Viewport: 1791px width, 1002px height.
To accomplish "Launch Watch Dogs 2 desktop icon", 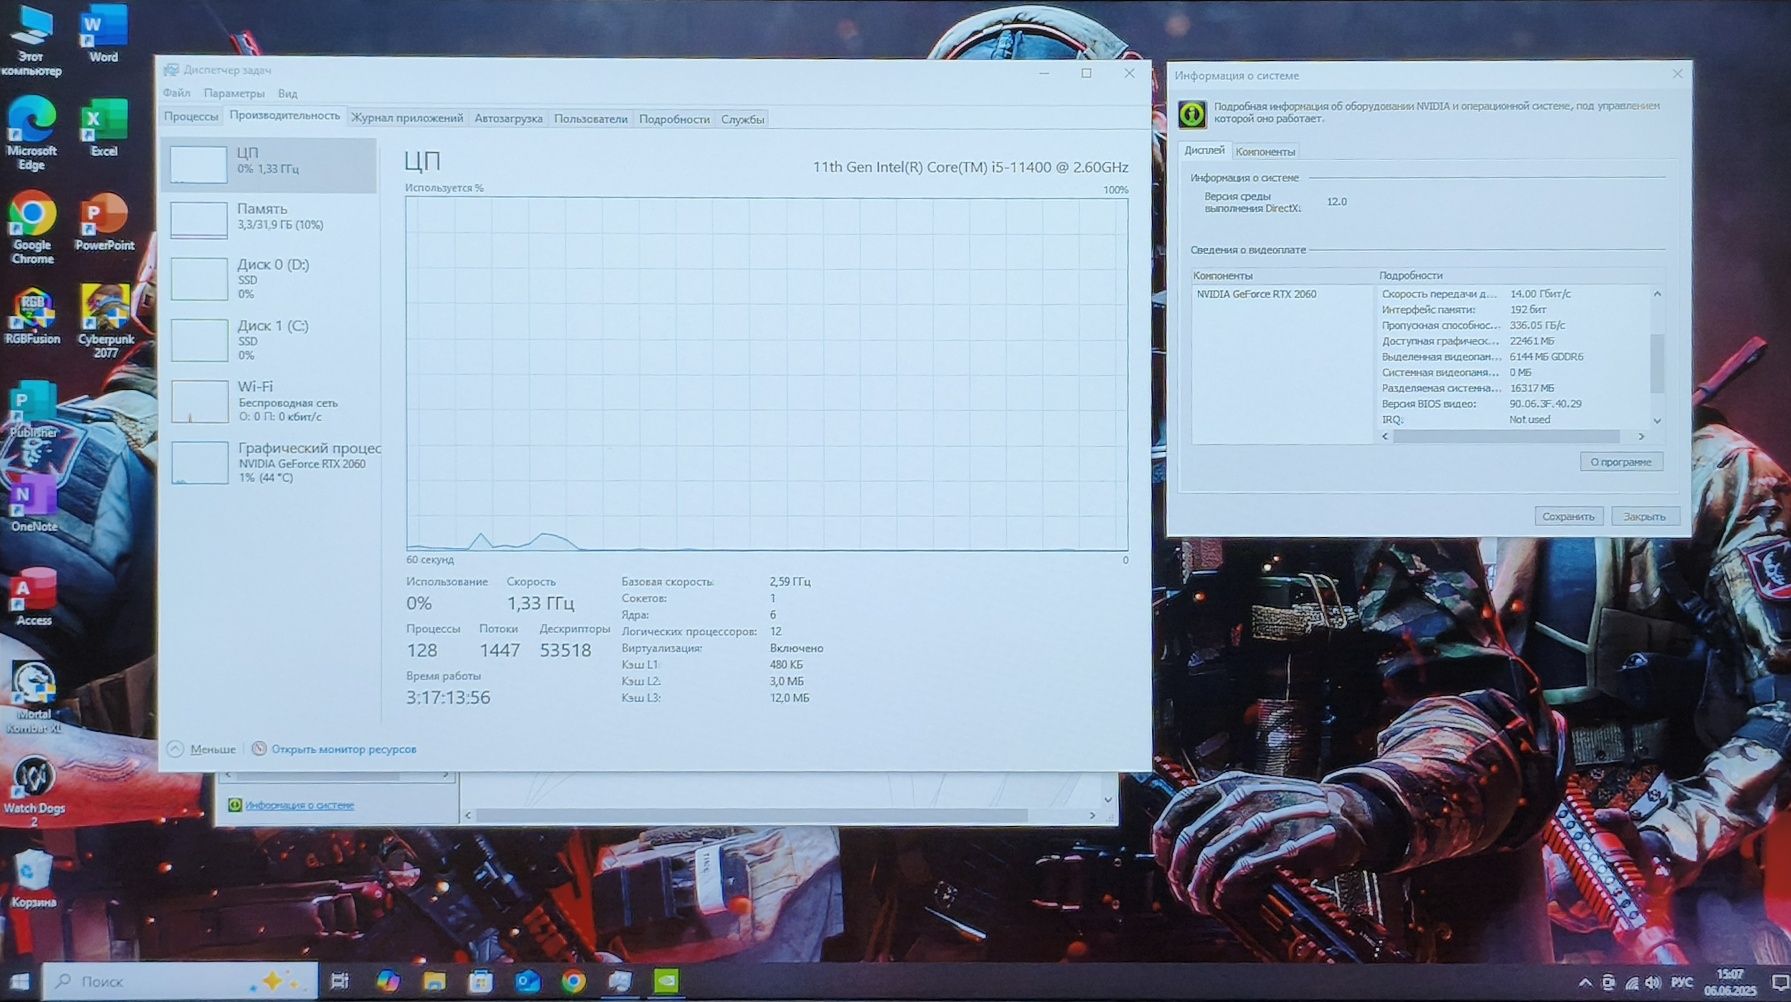I will point(33,792).
